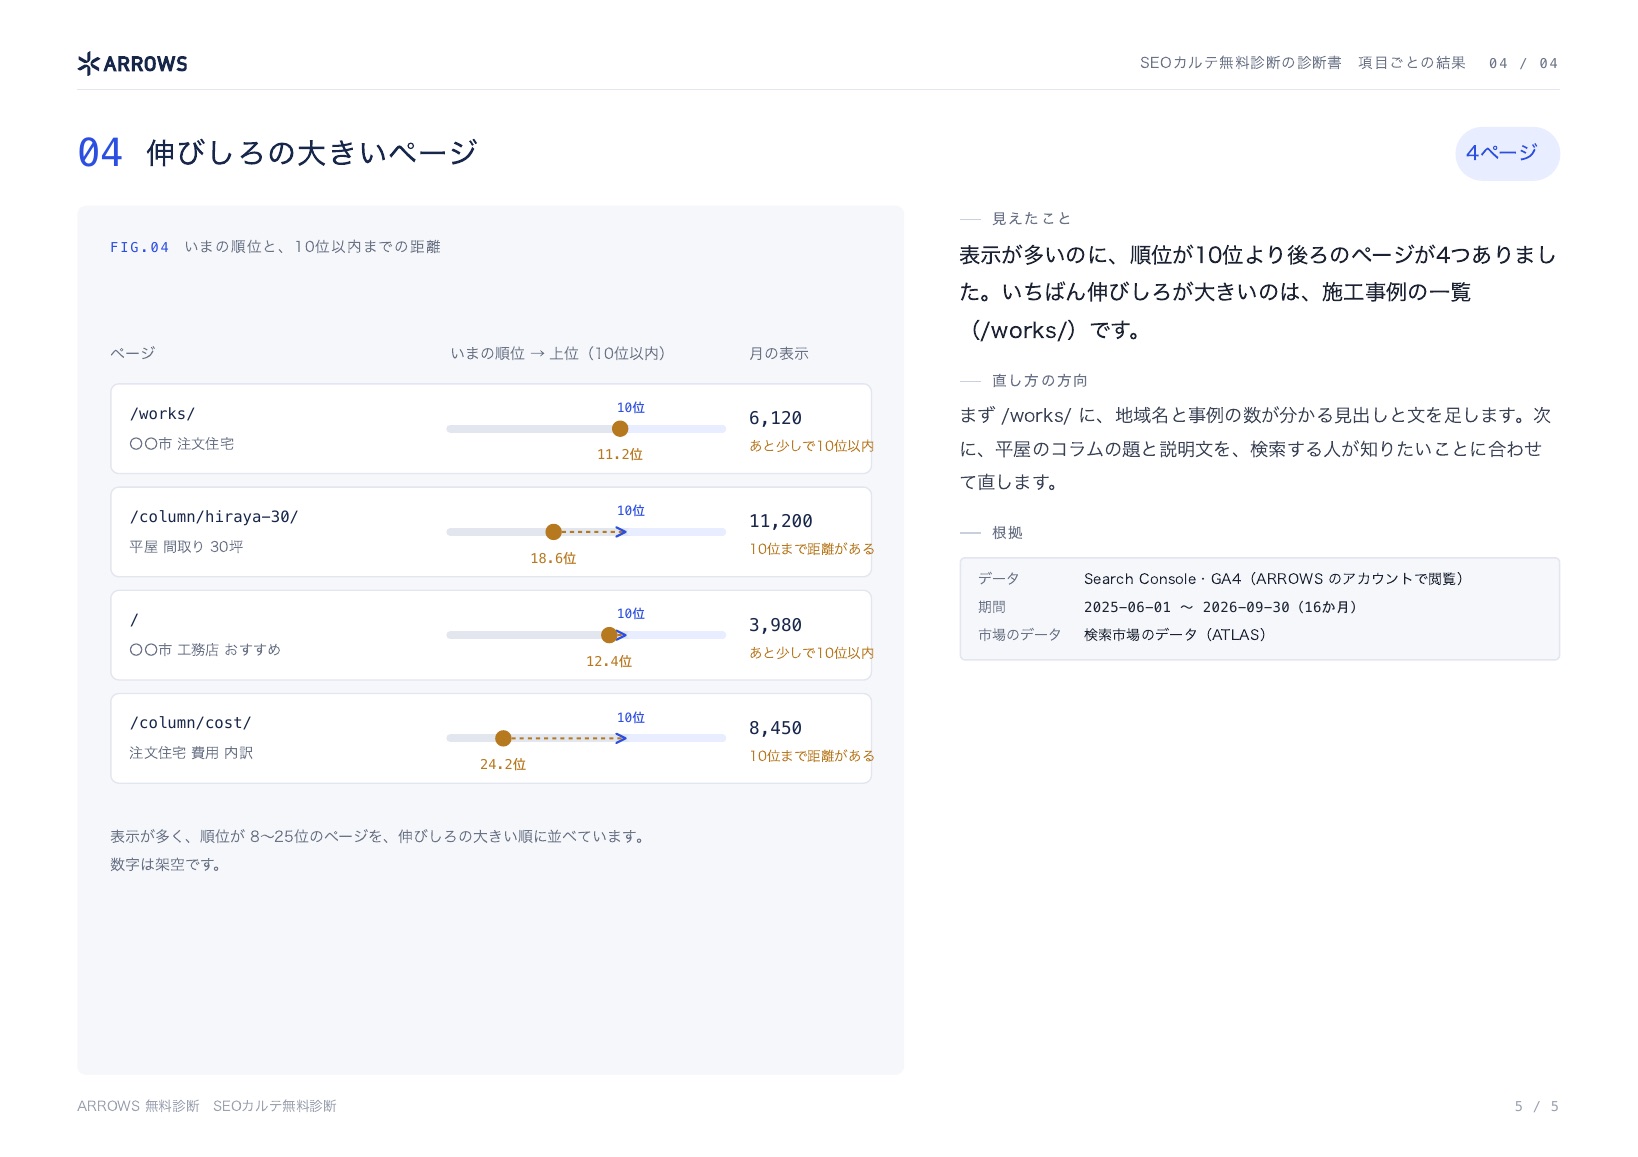Click the FIG.04 figure label

click(x=139, y=247)
